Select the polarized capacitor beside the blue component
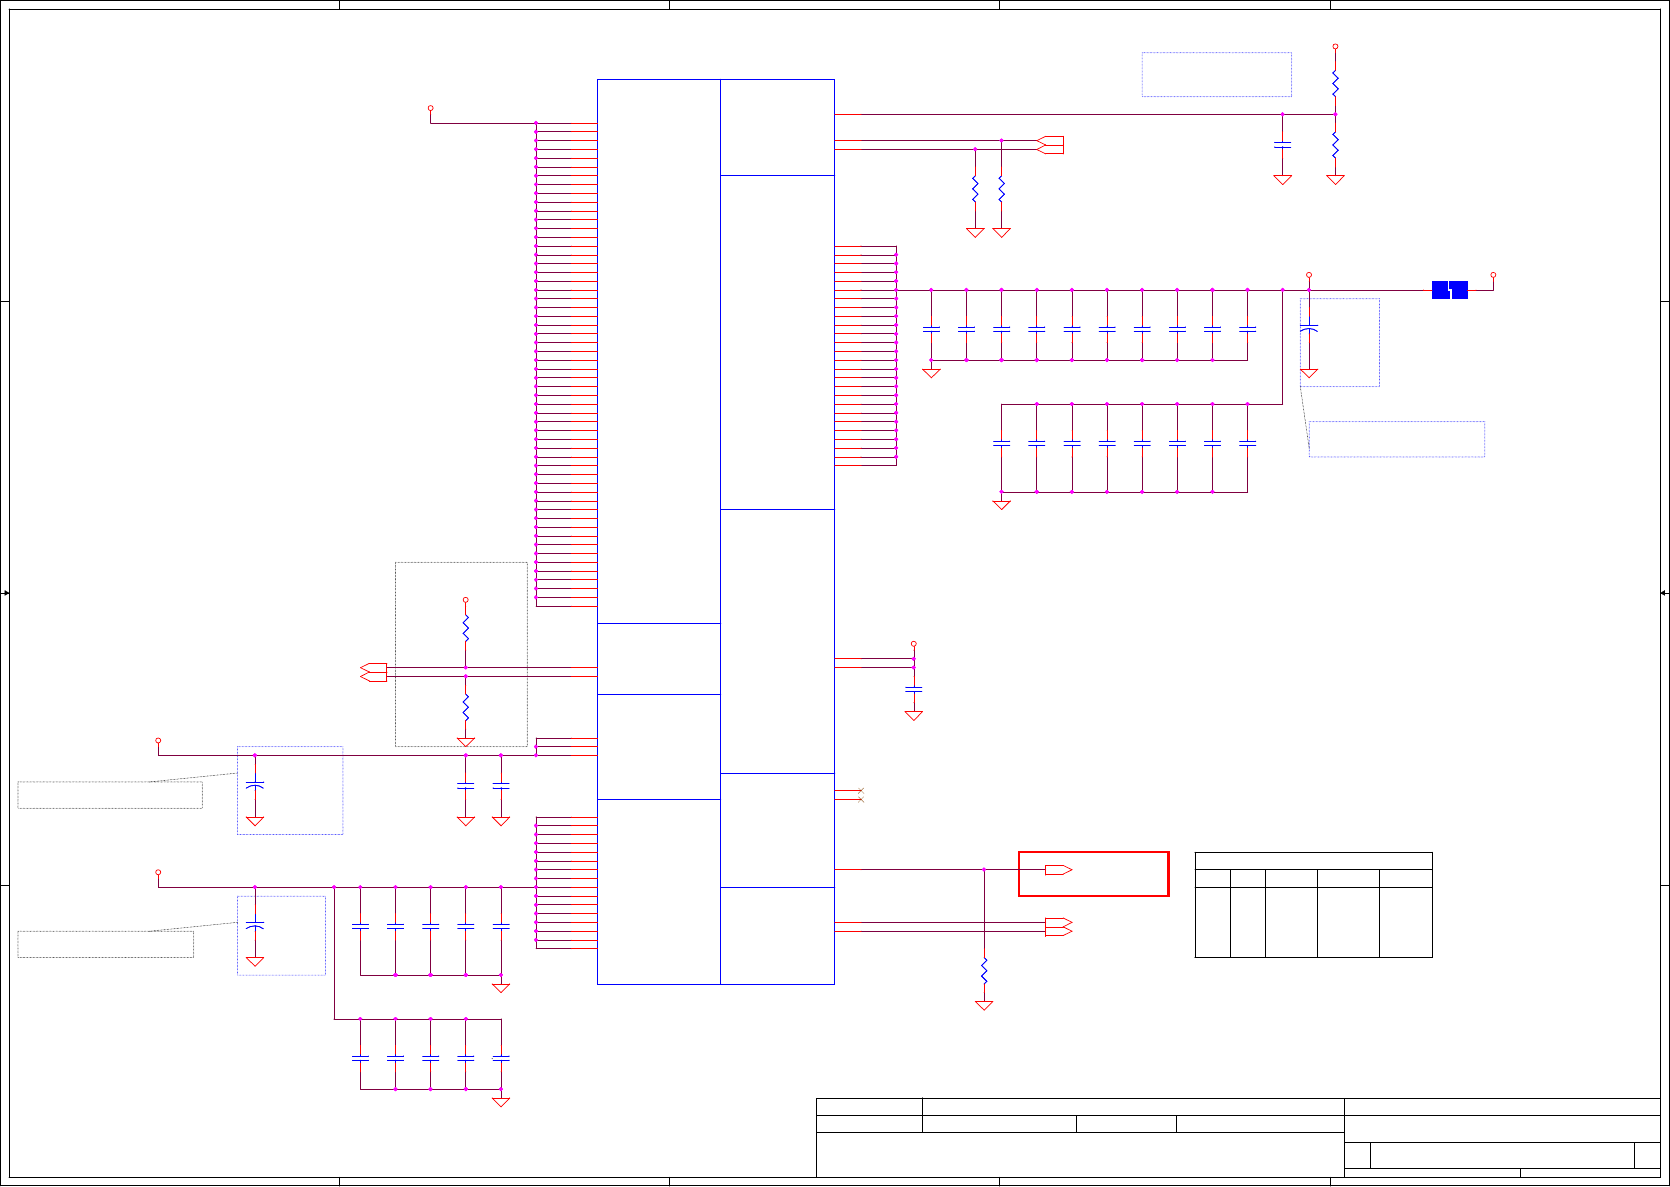This screenshot has width=1670, height=1187. pos(1309,328)
